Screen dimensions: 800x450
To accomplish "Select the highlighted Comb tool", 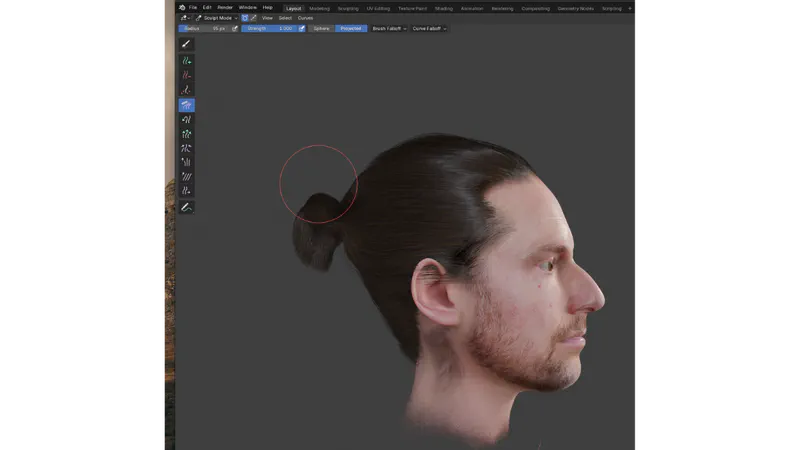I will 186,105.
